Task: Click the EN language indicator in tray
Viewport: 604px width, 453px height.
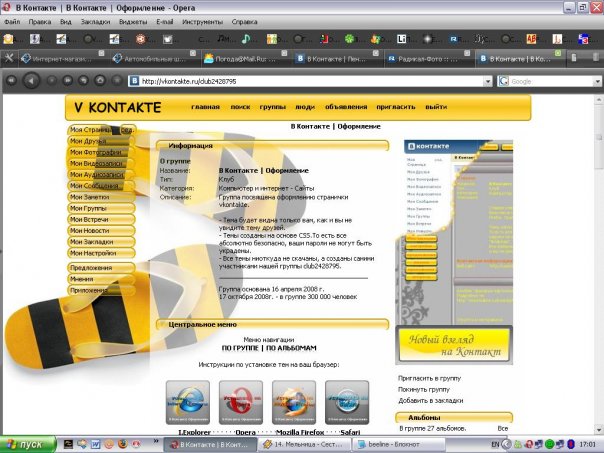Action: 495,445
